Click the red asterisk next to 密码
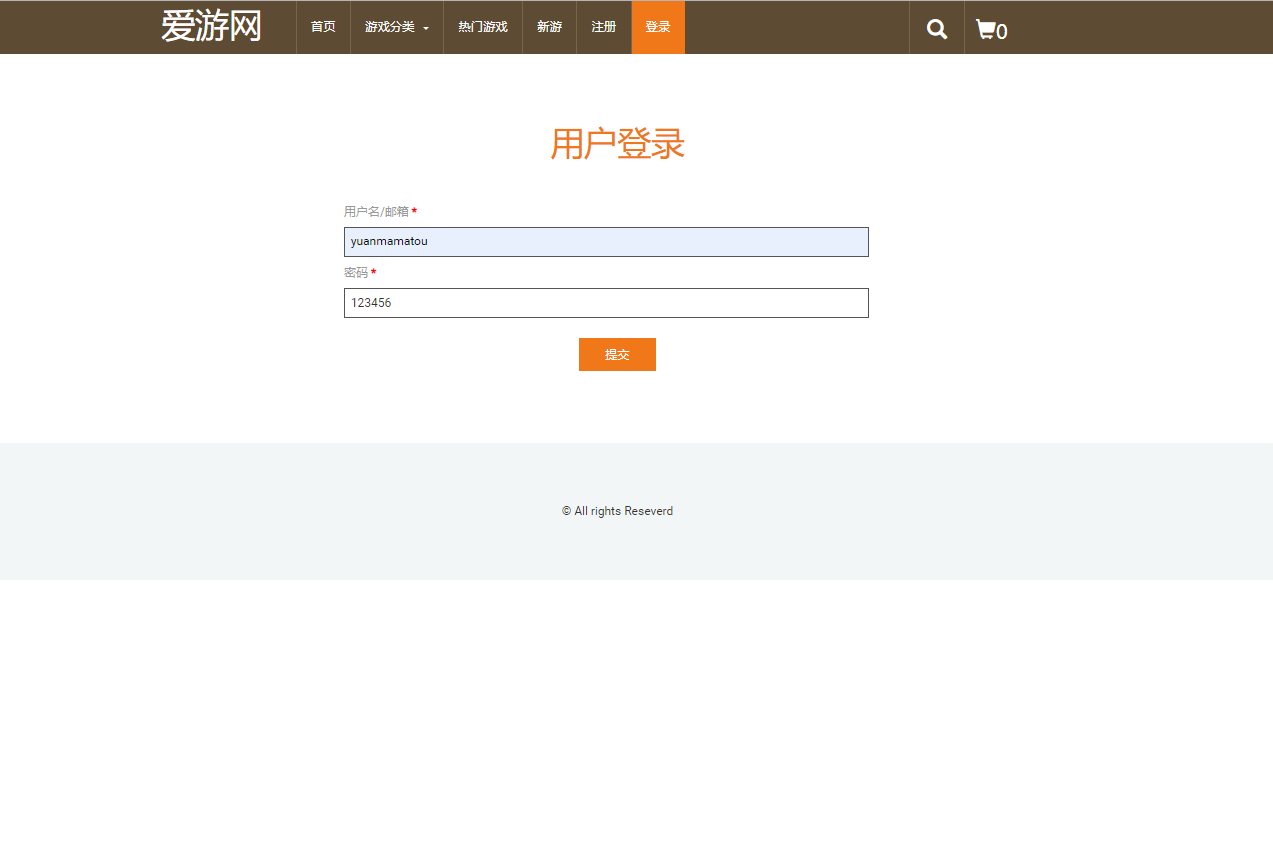 pyautogui.click(x=372, y=272)
